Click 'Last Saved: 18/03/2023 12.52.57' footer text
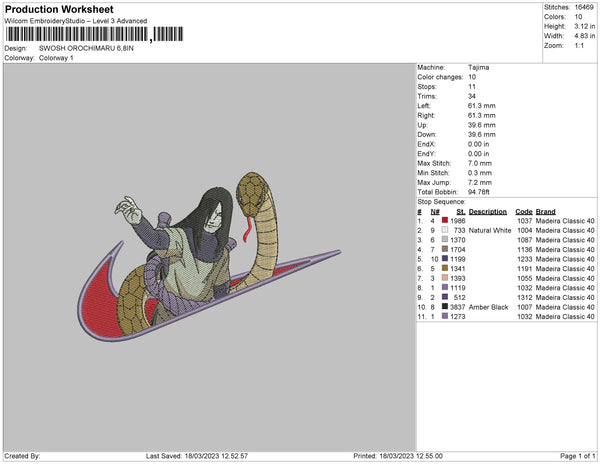Viewport: 600px width, 464px height. click(x=197, y=456)
